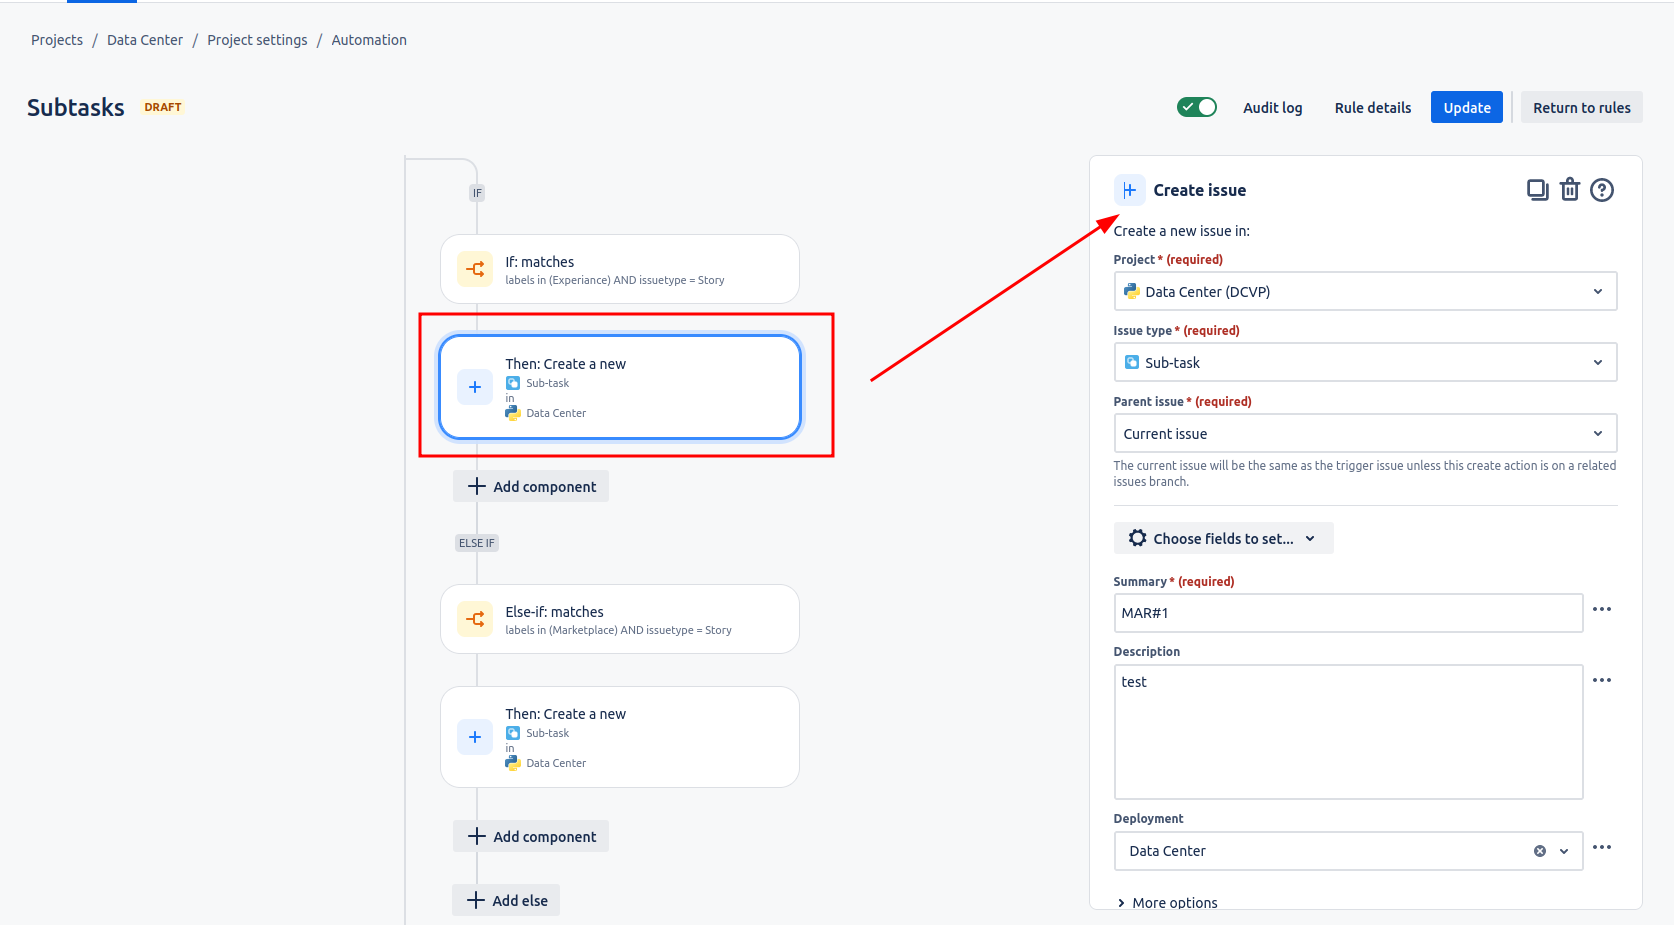The image size is (1674, 925).
Task: Click the orange If: matches condition icon
Action: [x=475, y=269]
